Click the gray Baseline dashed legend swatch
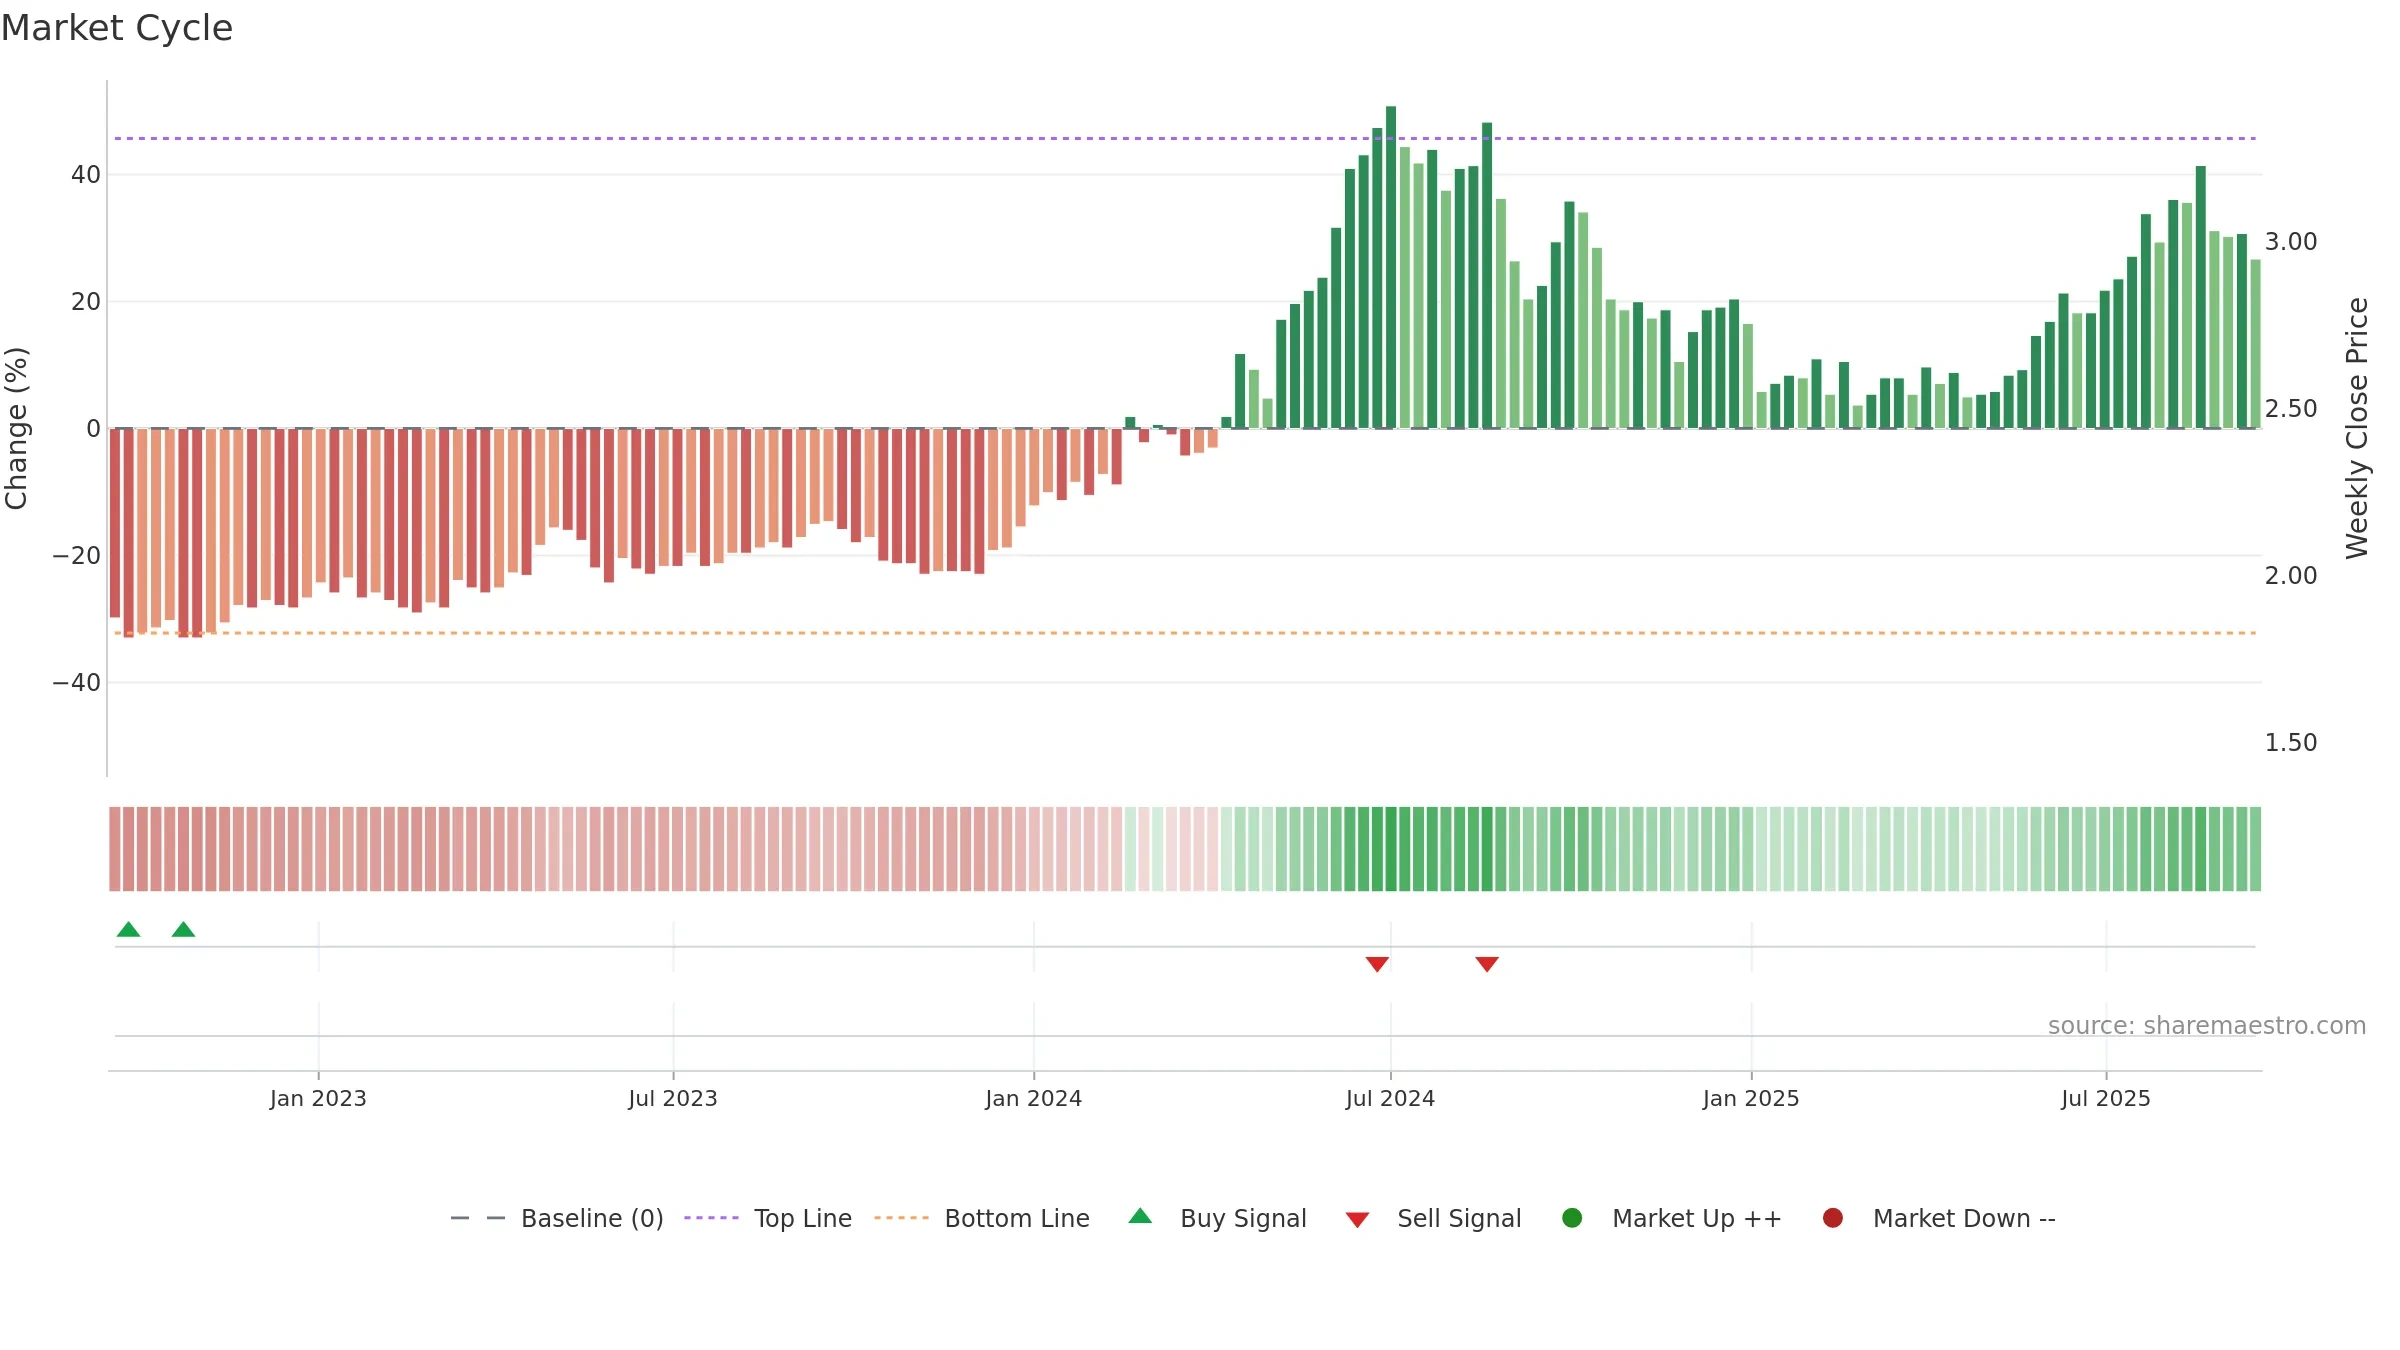This screenshot has height=1350, width=2400. point(477,1218)
